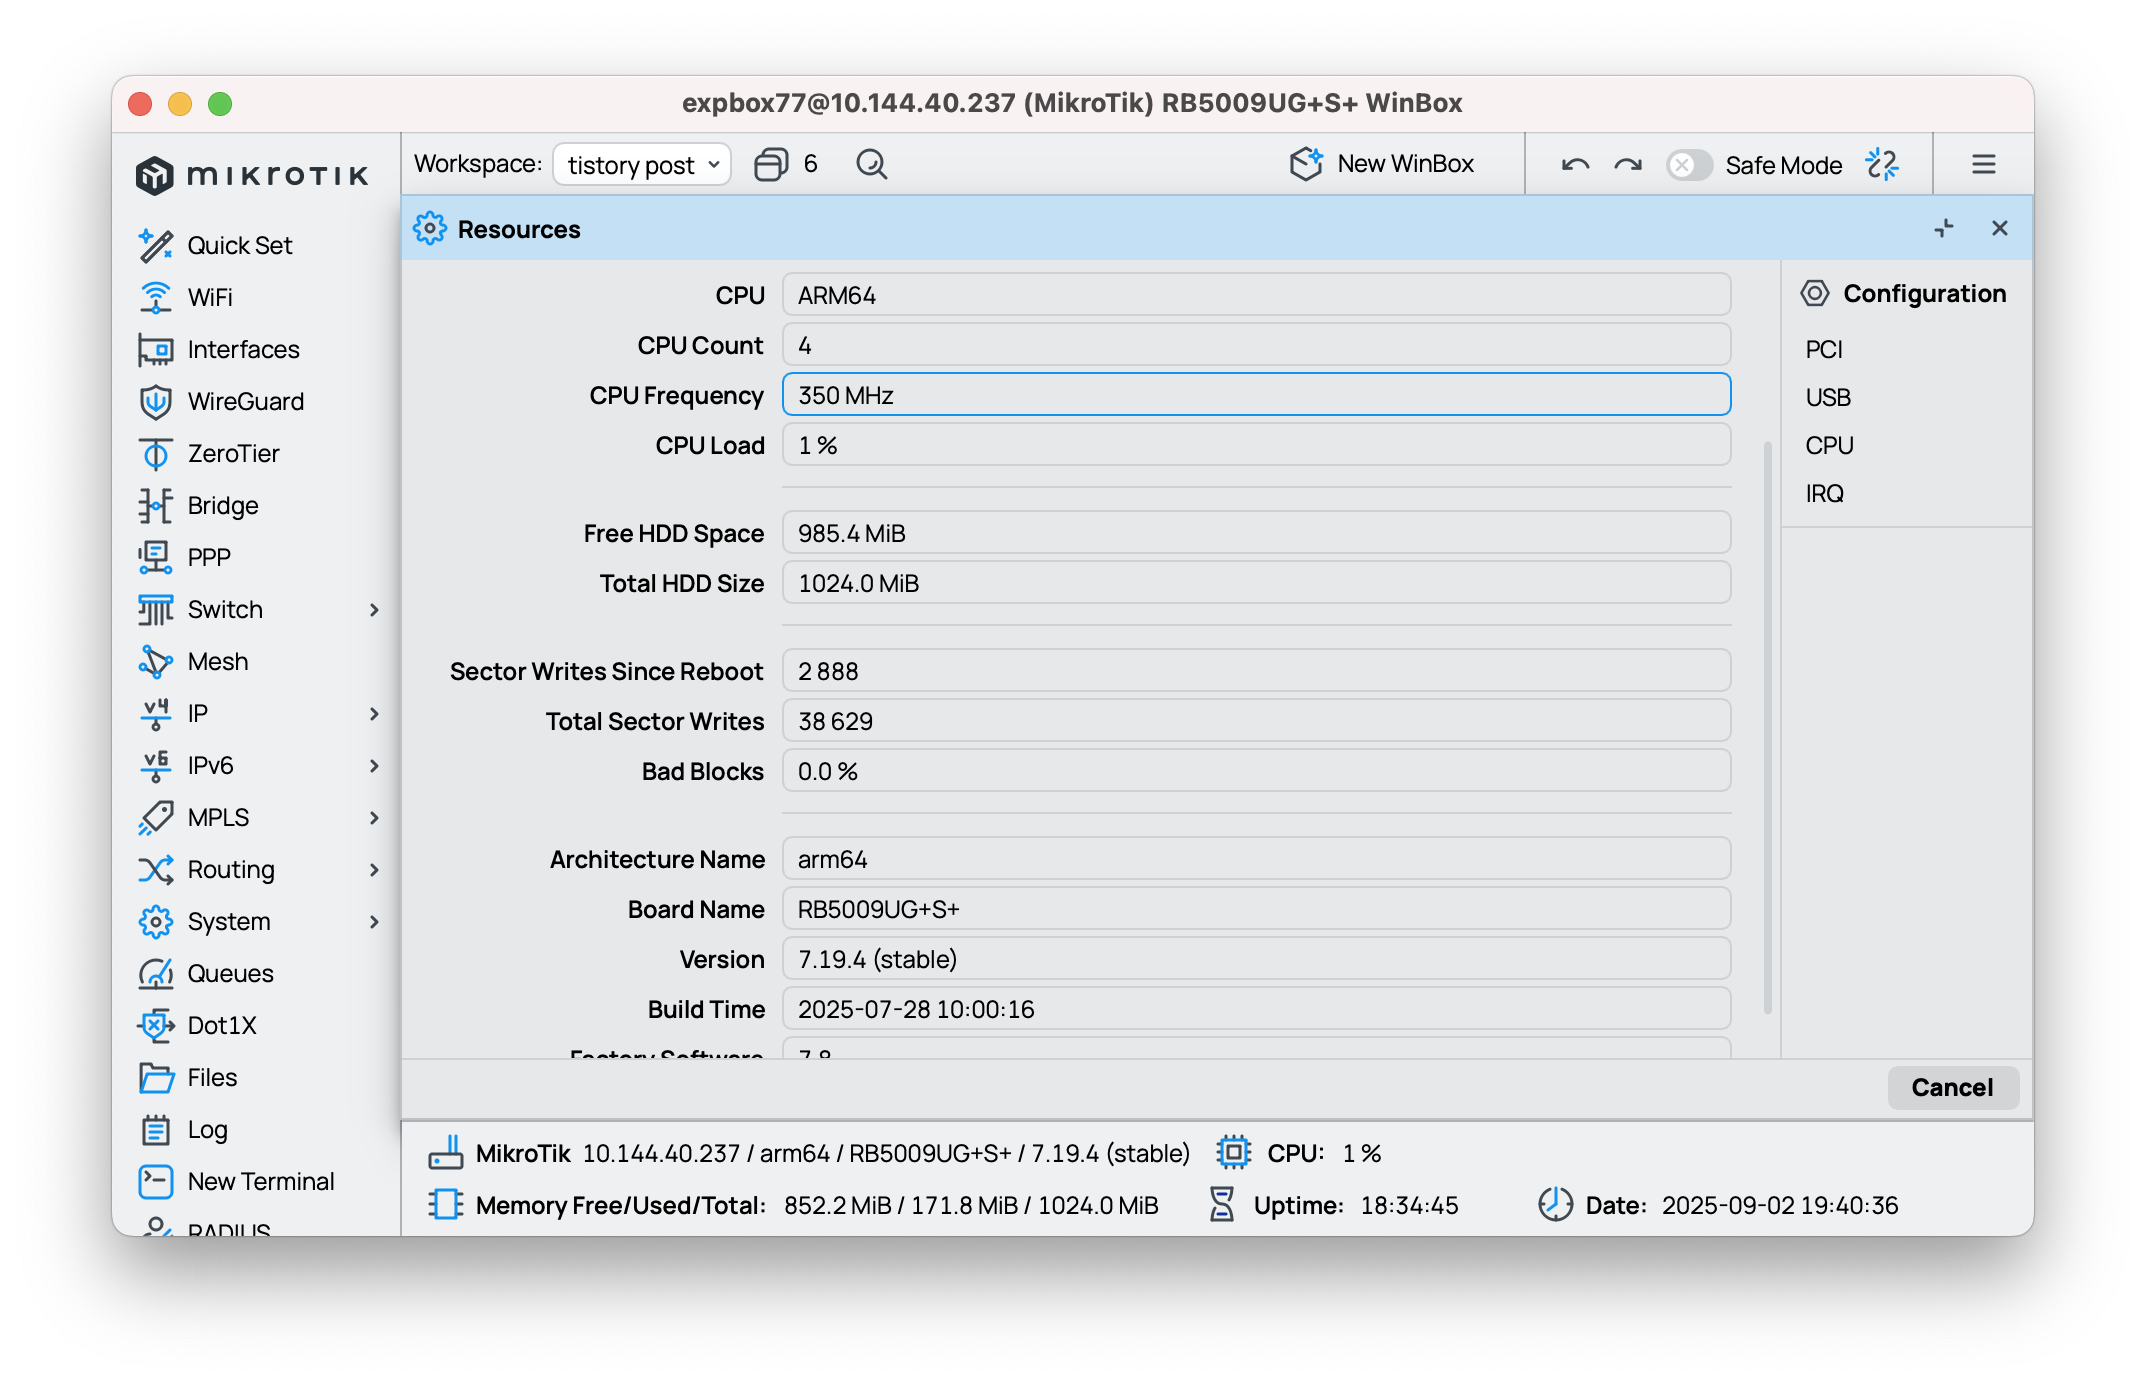
Task: Click the New WinBox button
Action: (1381, 164)
